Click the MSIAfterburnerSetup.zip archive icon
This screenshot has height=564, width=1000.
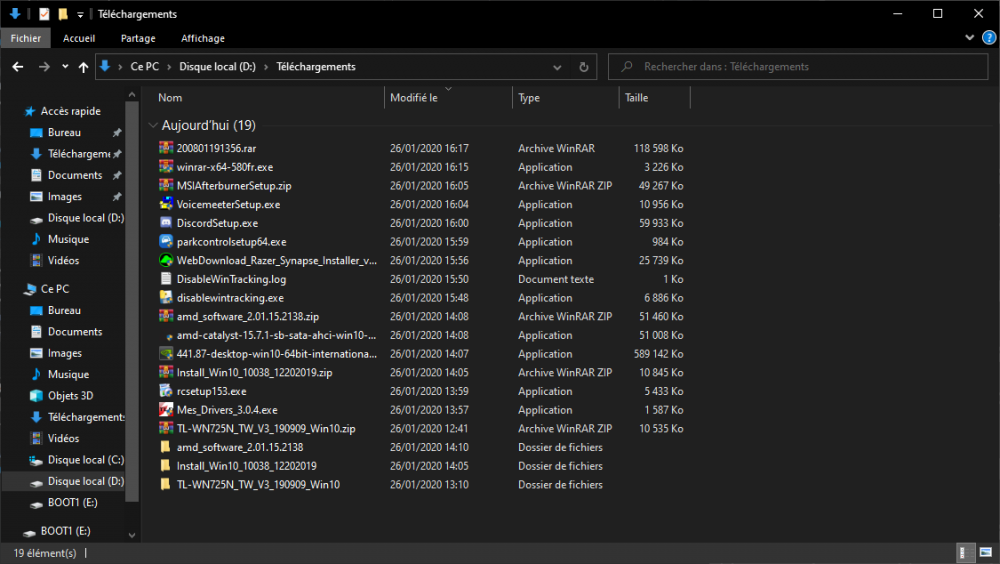167,186
